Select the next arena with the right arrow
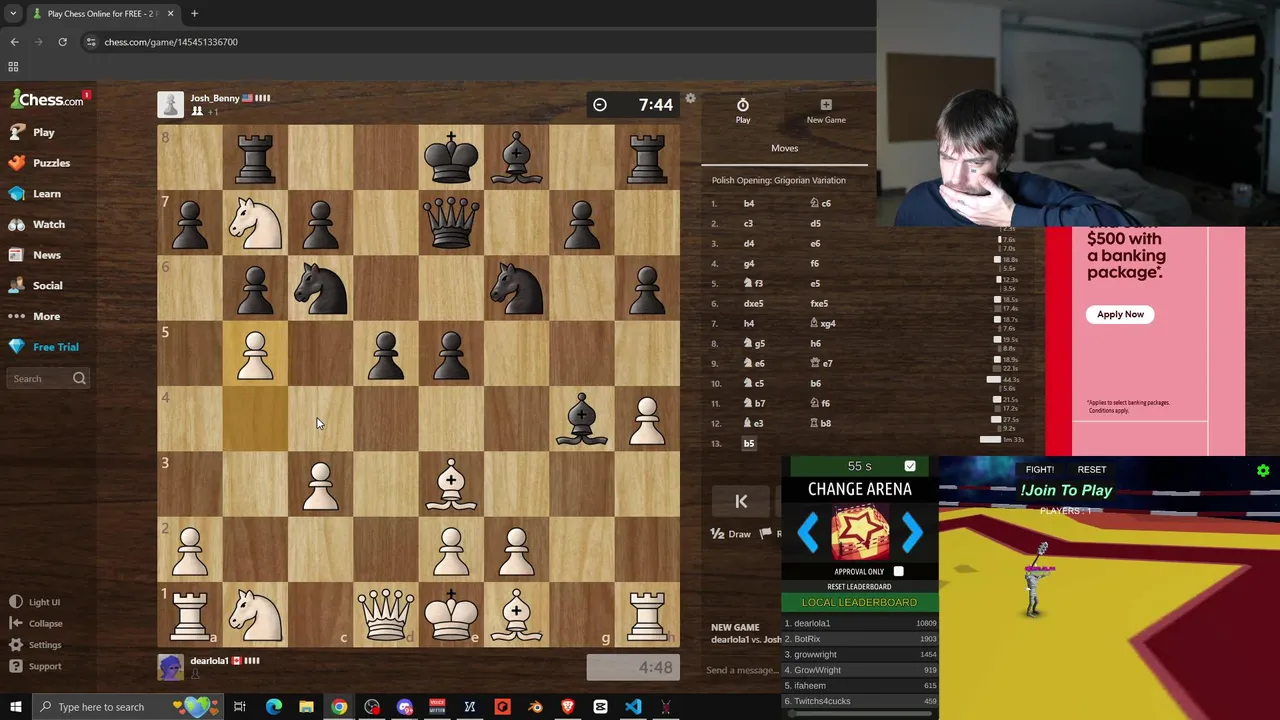1280x720 pixels. pos(912,532)
